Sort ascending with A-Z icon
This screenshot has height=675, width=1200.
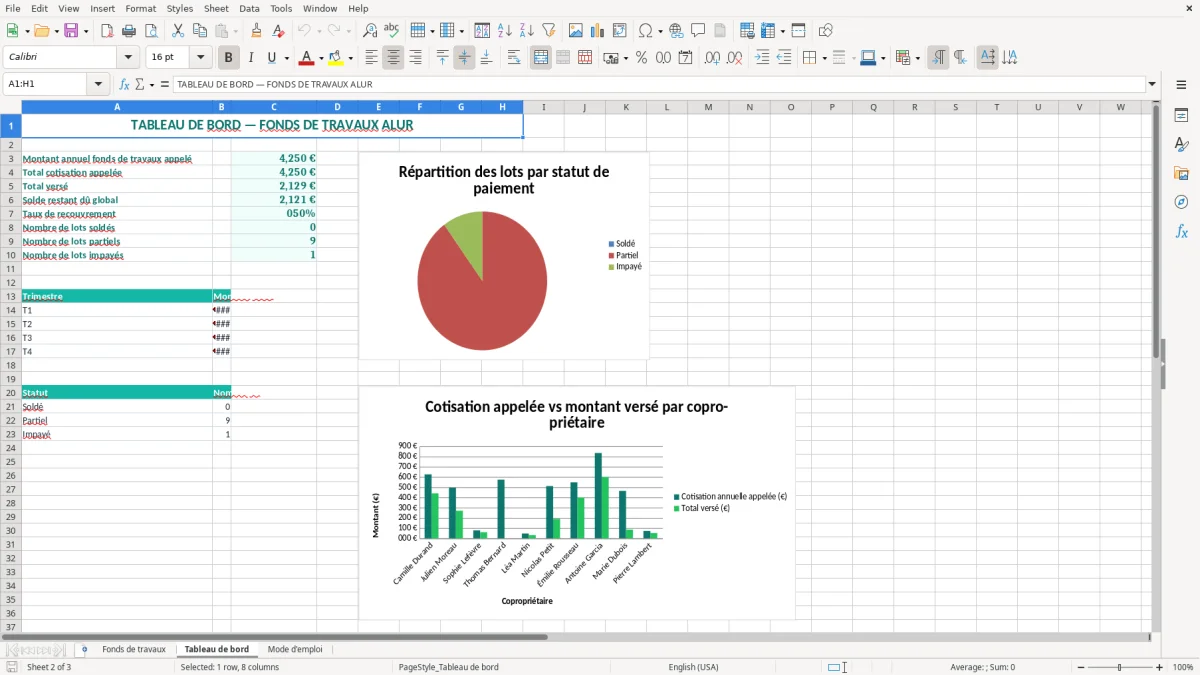pos(505,31)
